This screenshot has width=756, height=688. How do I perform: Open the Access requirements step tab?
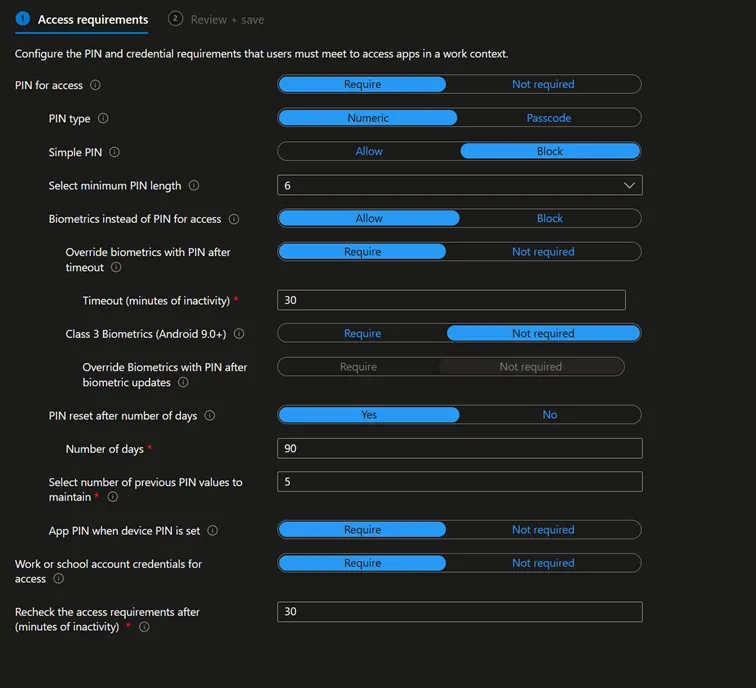pyautogui.click(x=92, y=19)
